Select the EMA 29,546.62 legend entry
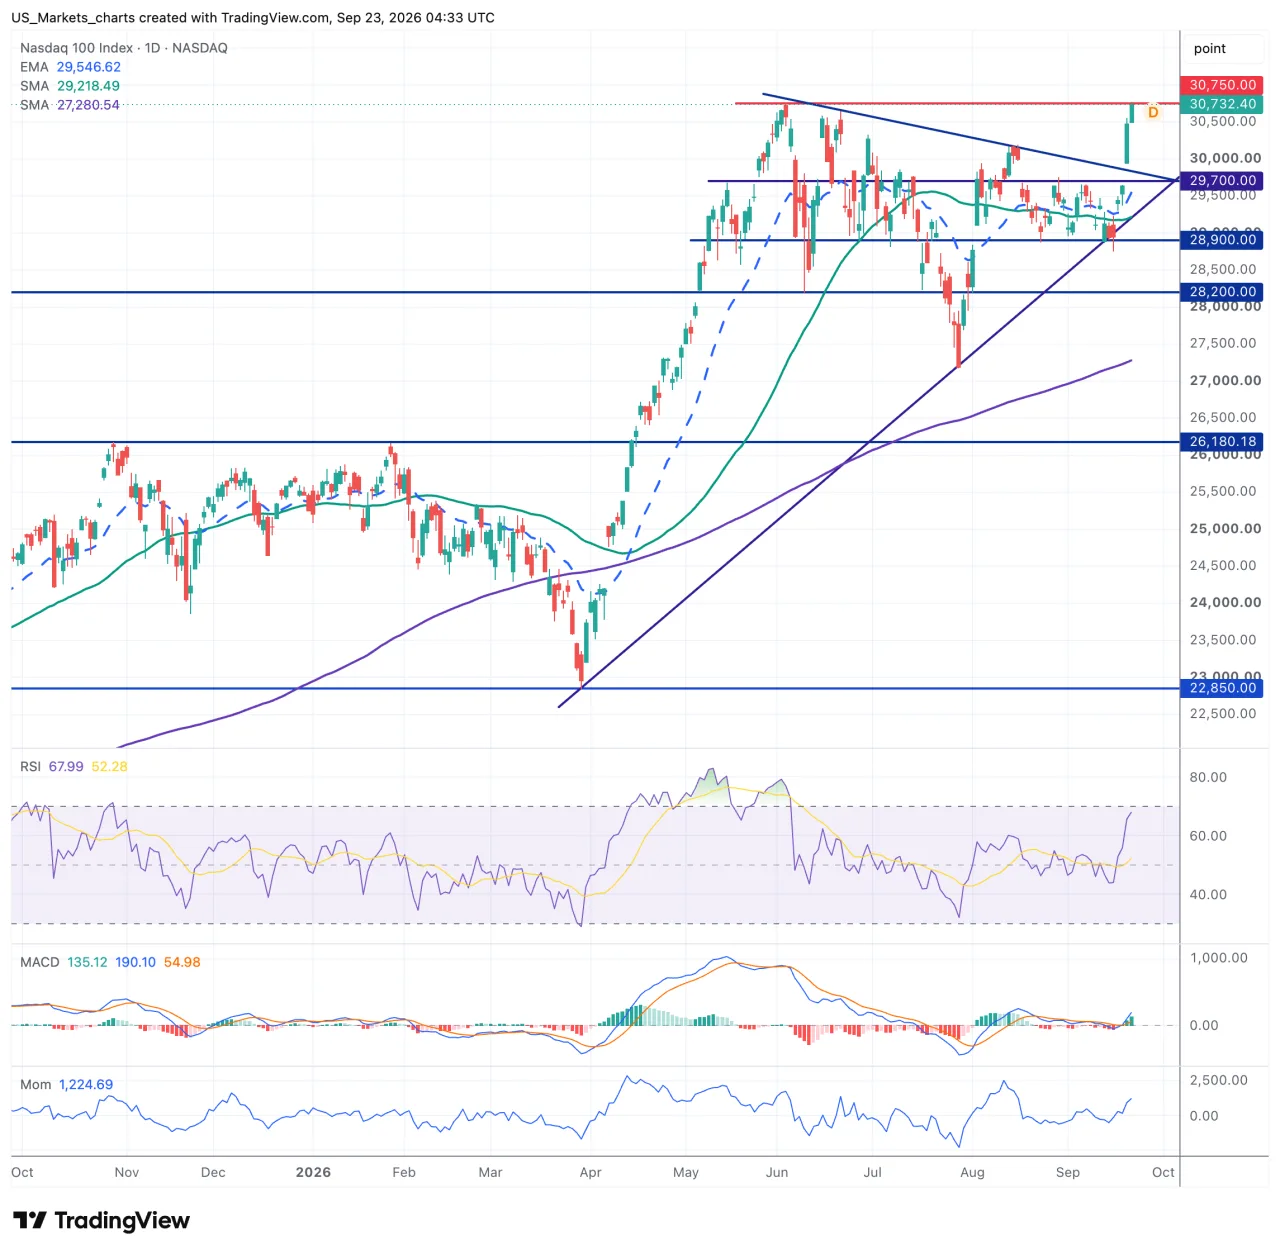 click(x=70, y=67)
